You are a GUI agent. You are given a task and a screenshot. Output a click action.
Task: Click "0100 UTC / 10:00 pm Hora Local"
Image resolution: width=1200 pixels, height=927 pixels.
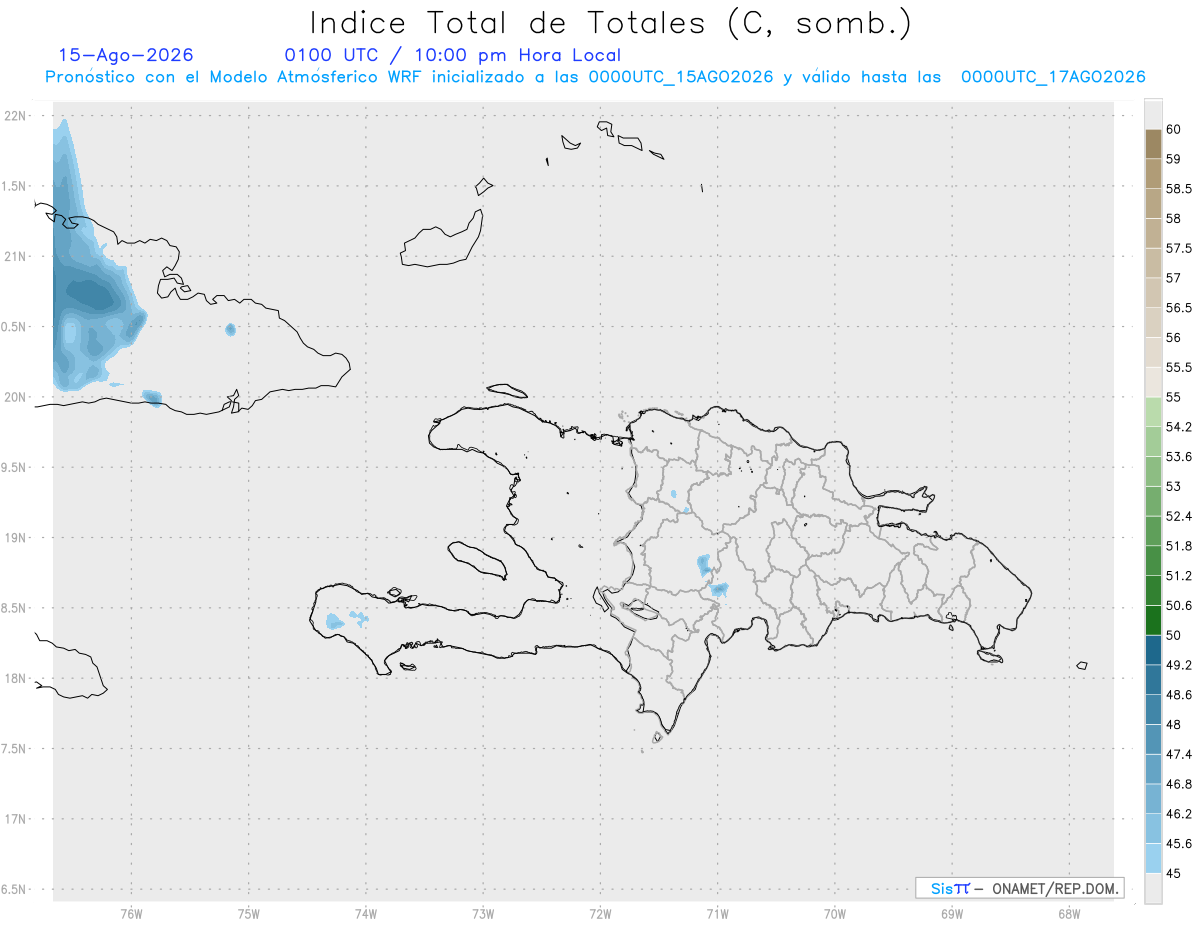(x=452, y=55)
